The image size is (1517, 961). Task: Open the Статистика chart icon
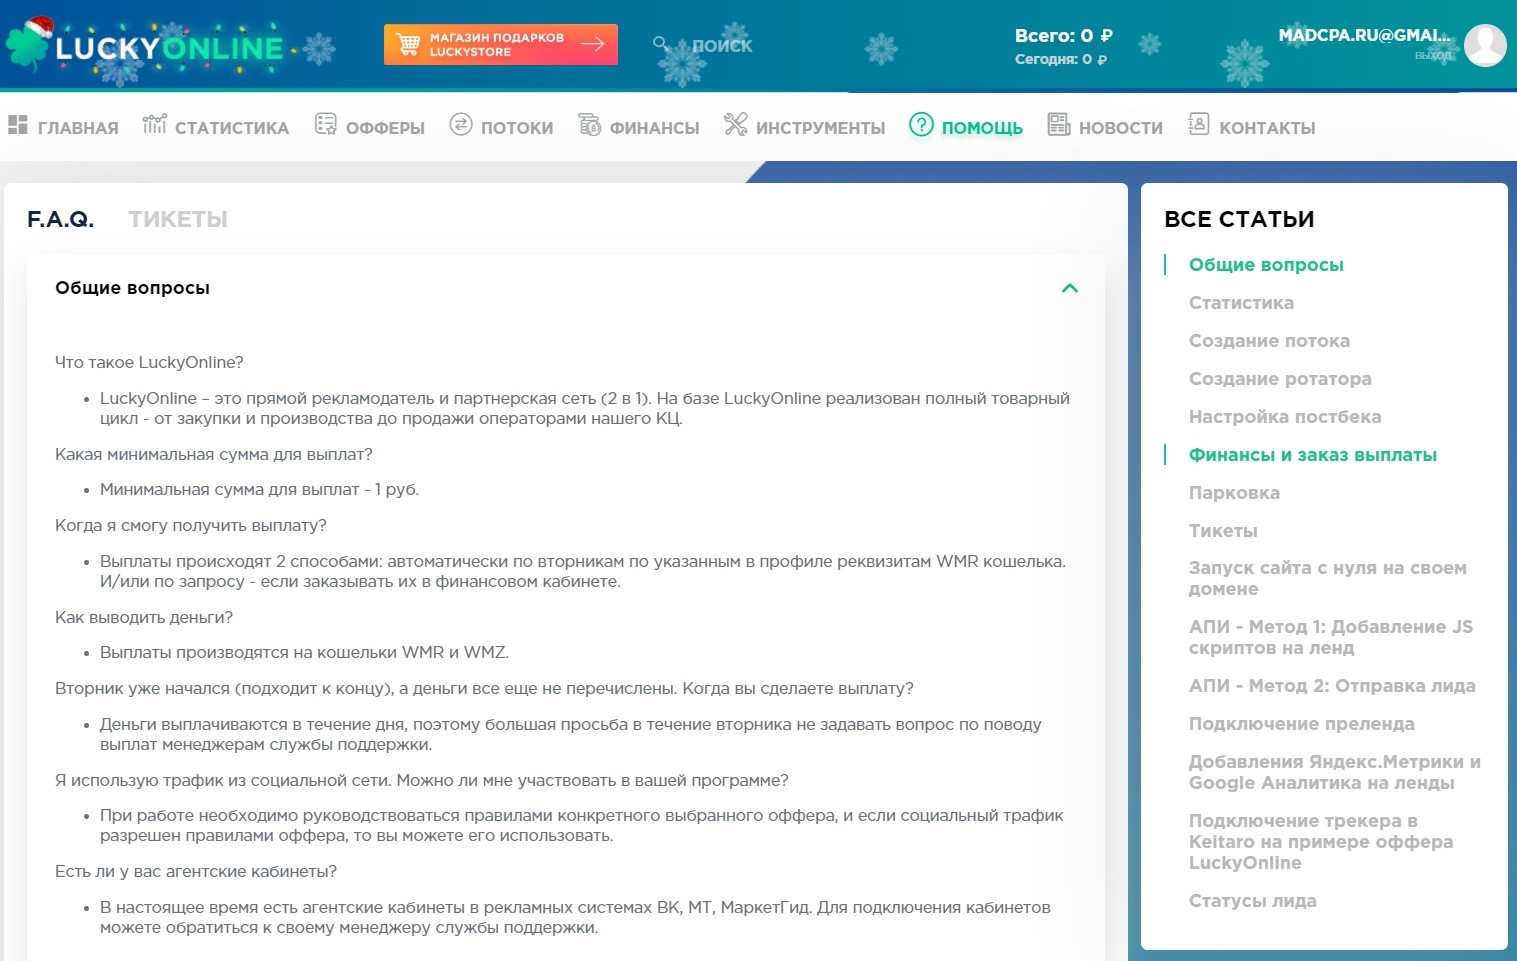pos(154,124)
